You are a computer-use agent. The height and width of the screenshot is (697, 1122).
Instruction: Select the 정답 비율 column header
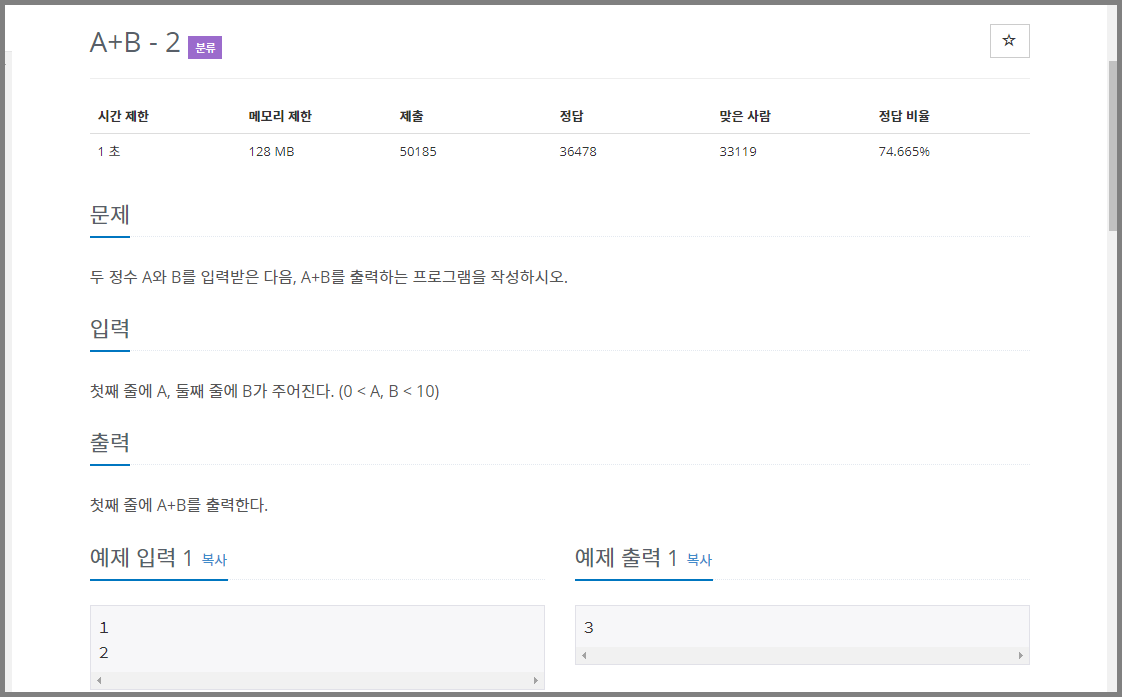tap(904, 116)
